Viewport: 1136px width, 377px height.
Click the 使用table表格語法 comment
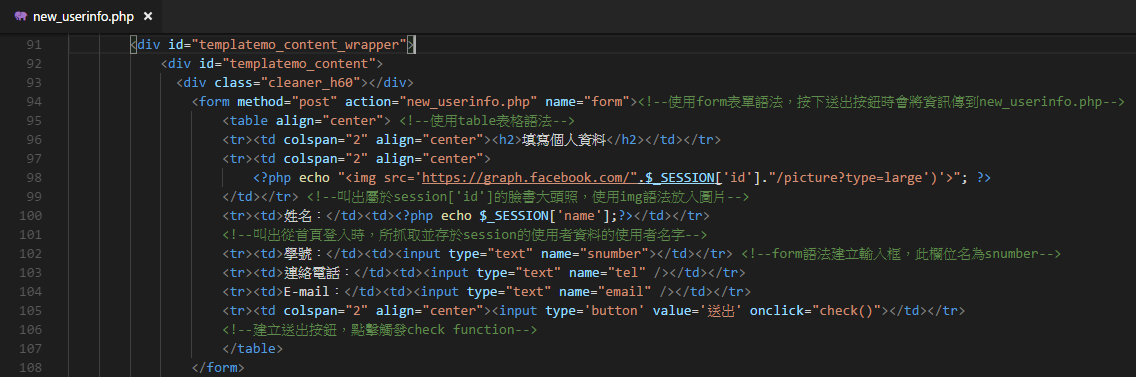(487, 120)
